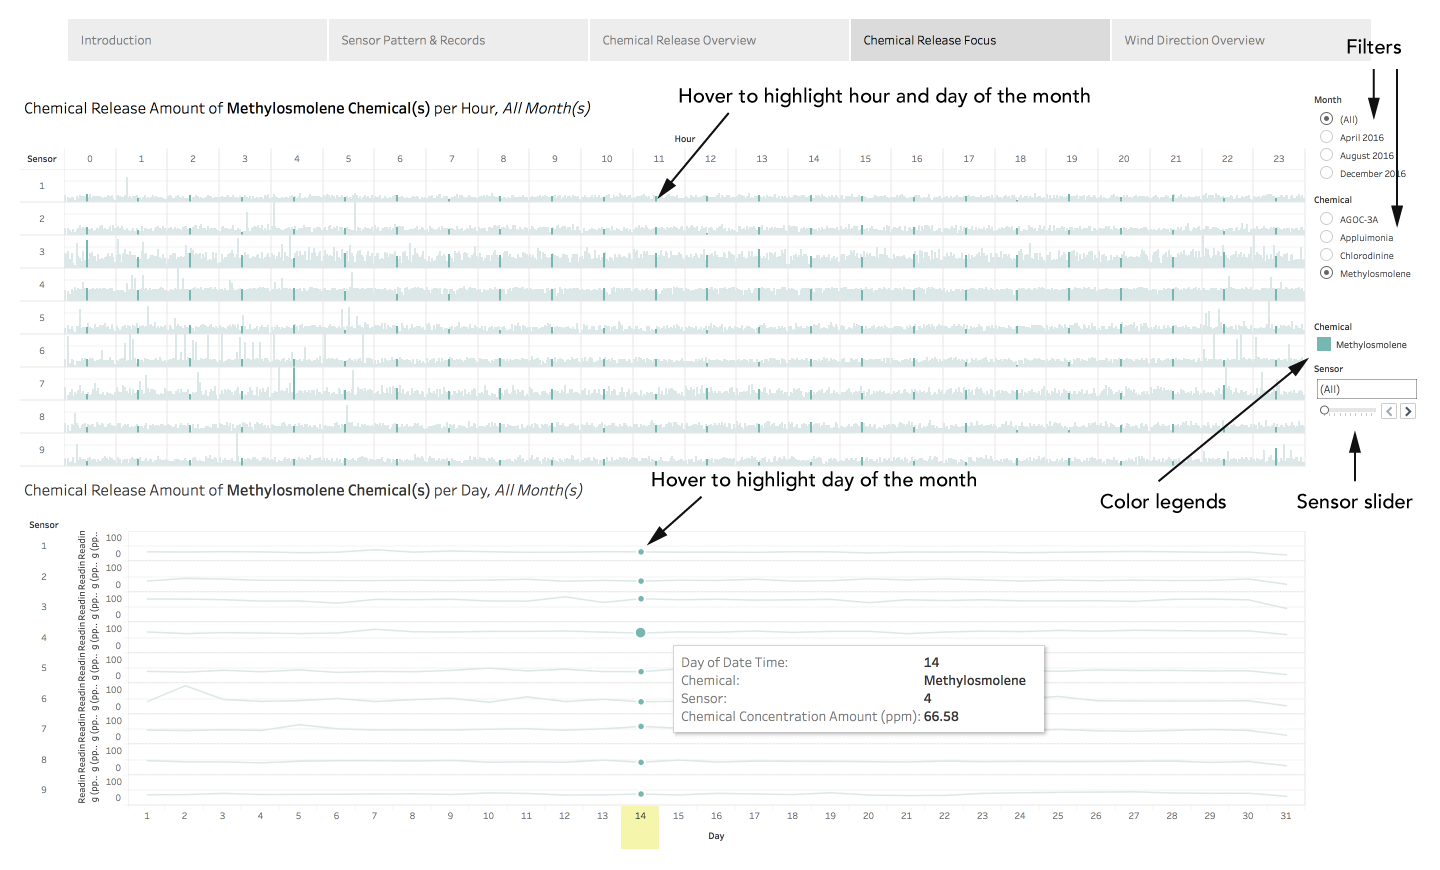Click hour 0 column header
The height and width of the screenshot is (870, 1440).
(x=90, y=159)
